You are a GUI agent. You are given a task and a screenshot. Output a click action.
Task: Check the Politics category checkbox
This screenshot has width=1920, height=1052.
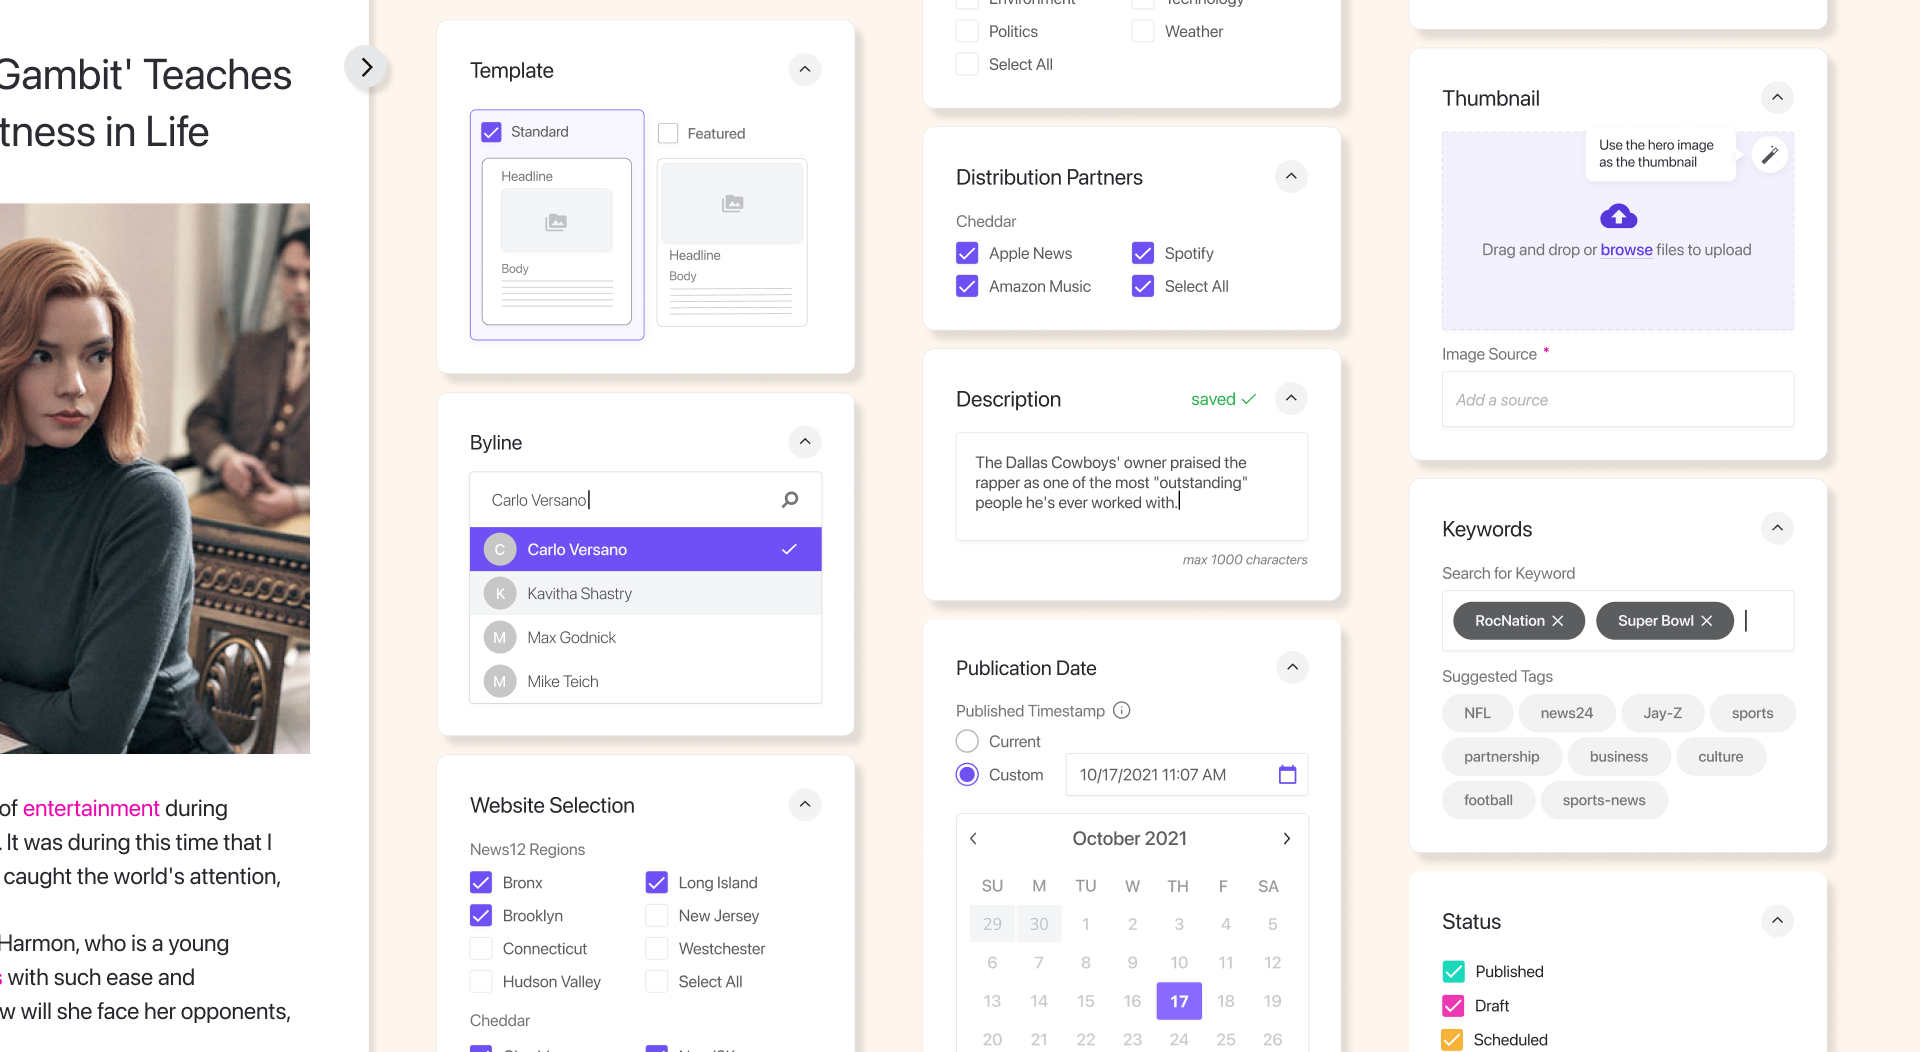click(x=967, y=32)
